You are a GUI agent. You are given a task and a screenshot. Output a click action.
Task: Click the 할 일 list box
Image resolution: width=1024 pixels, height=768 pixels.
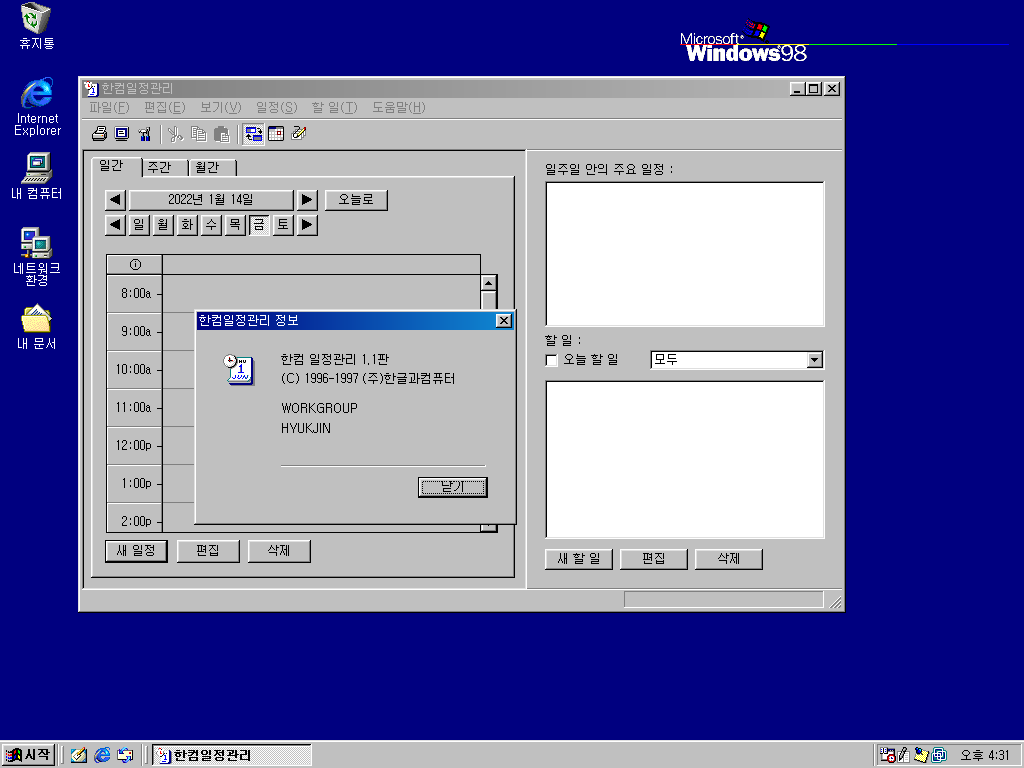click(x=685, y=460)
